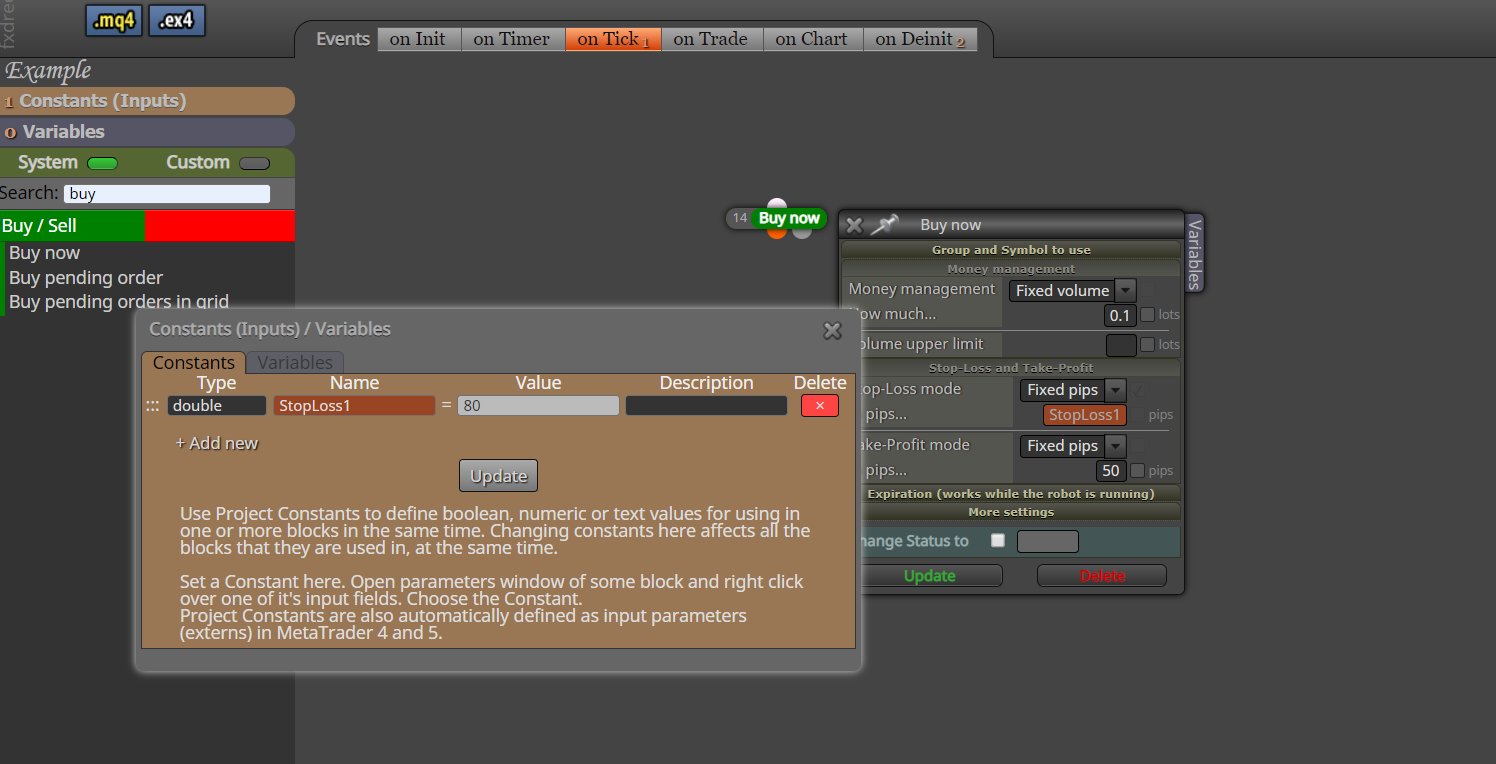This screenshot has width=1496, height=764.
Task: Delete the StopLoss1 constant row
Action: (x=820, y=405)
